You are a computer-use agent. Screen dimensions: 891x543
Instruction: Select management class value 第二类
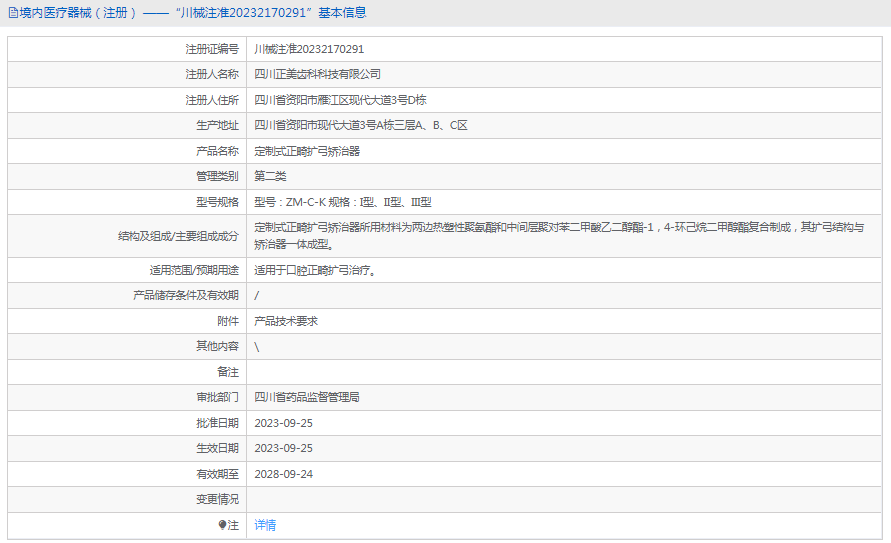pos(270,176)
